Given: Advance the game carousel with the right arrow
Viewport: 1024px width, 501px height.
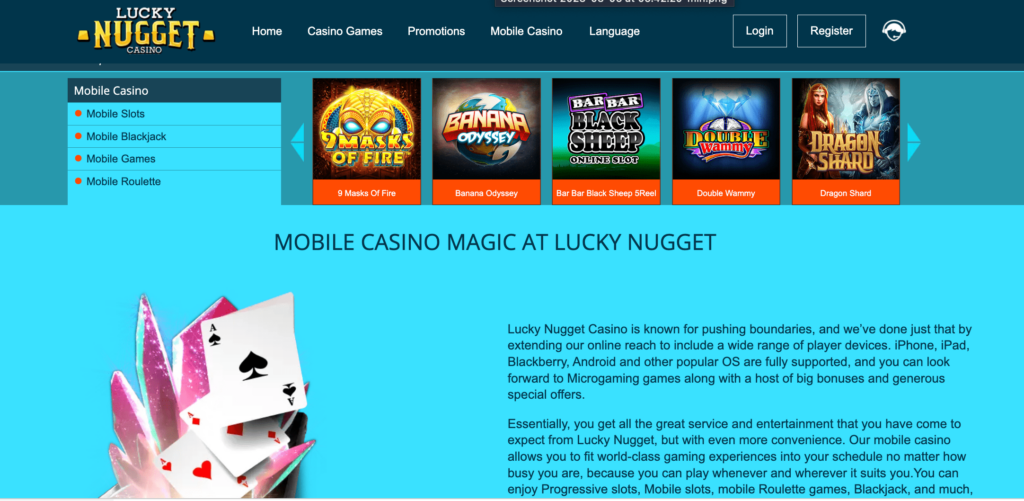Looking at the screenshot, I should pos(914,142).
